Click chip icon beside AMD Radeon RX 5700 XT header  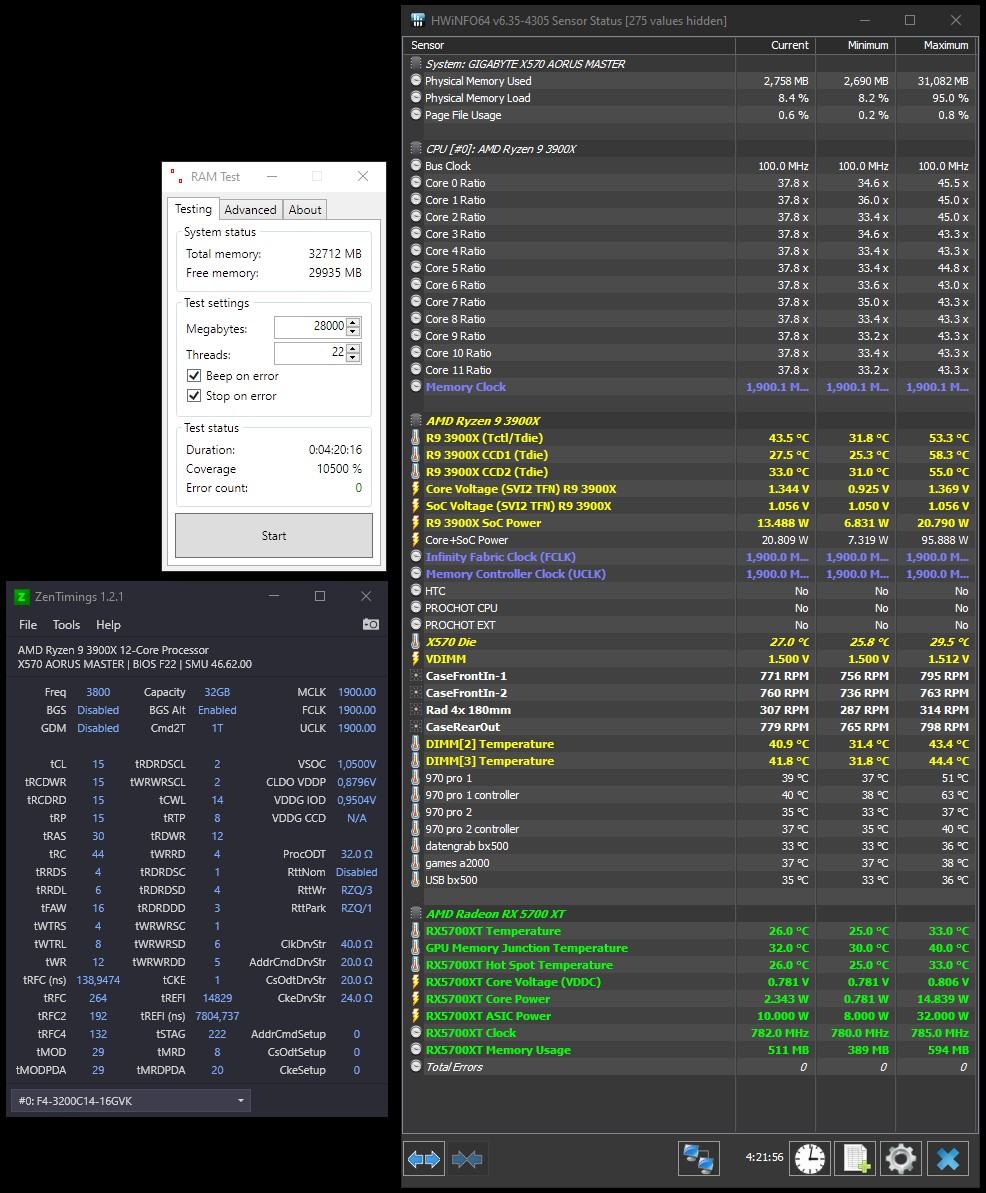(415, 913)
